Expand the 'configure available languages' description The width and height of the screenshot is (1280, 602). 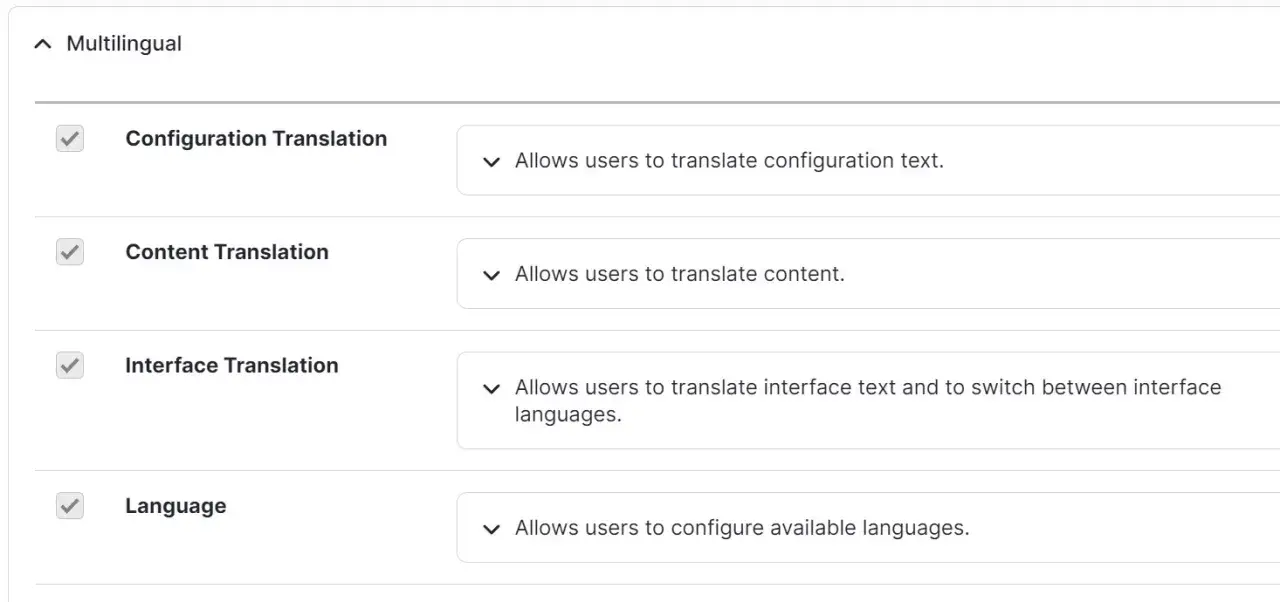click(491, 528)
